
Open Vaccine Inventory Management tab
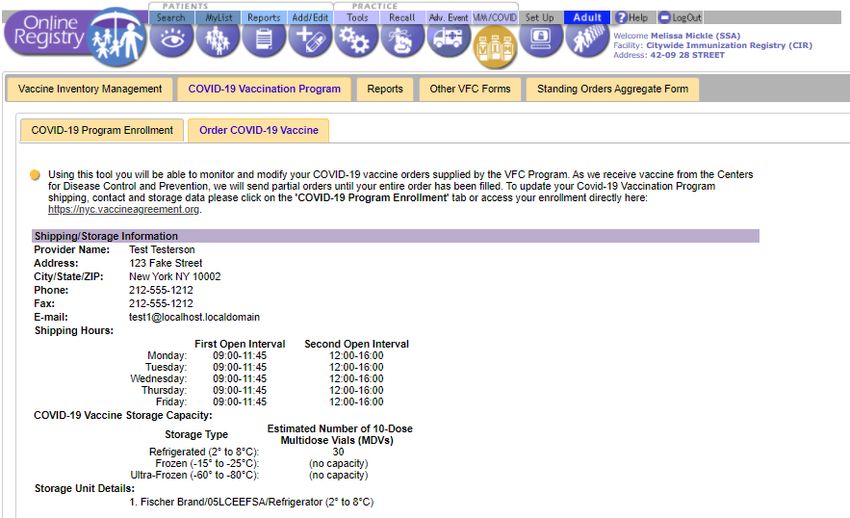coord(90,89)
